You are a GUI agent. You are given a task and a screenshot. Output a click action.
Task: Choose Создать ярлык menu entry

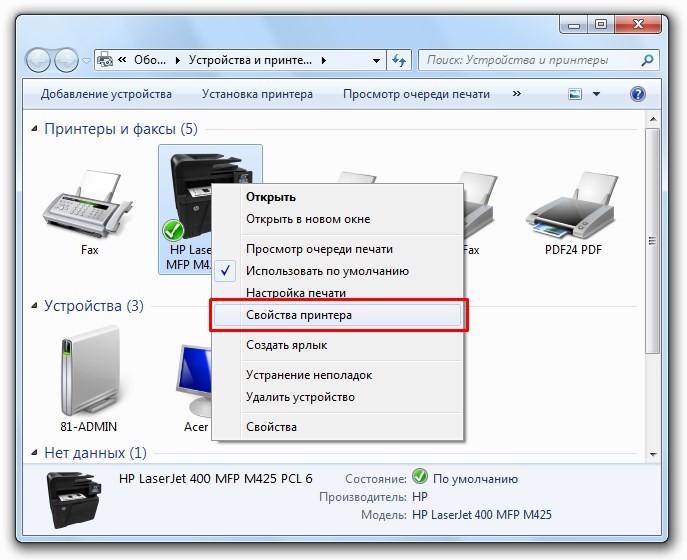point(337,345)
